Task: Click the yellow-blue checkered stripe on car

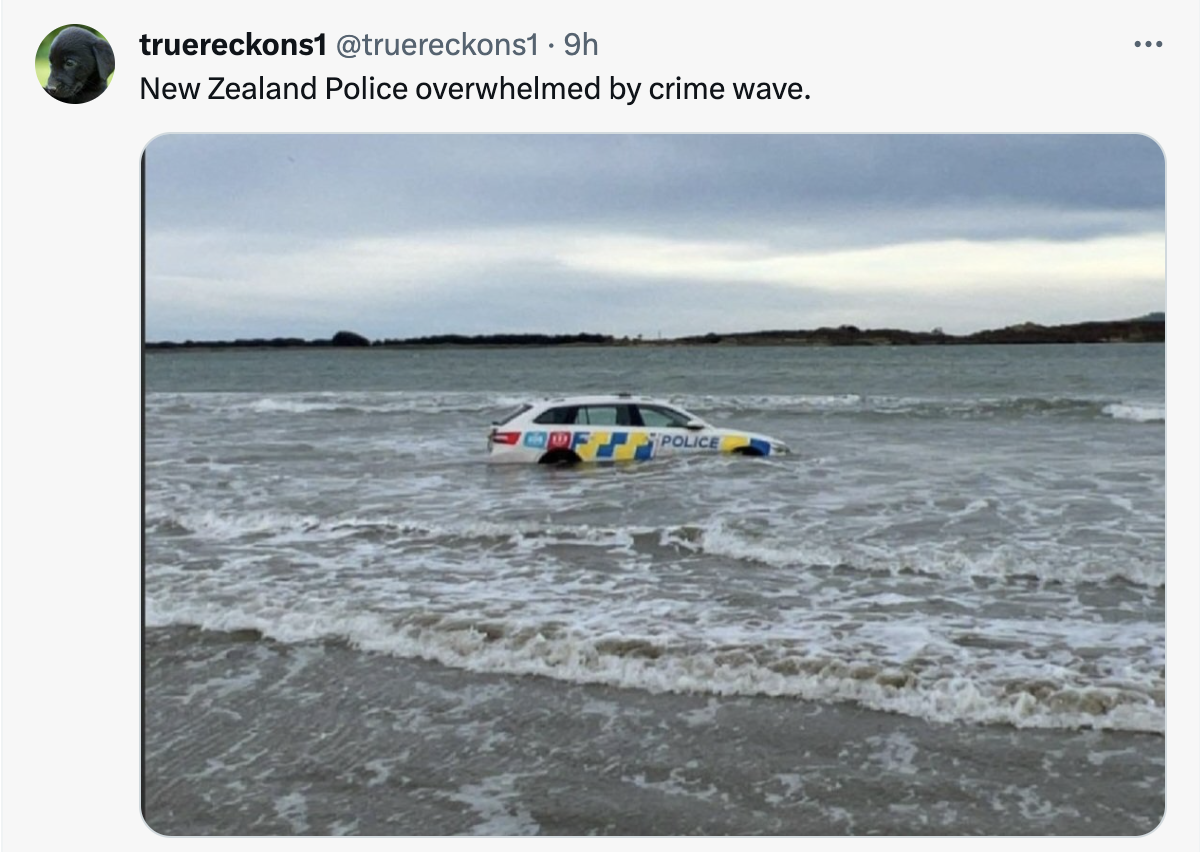Action: (615, 445)
